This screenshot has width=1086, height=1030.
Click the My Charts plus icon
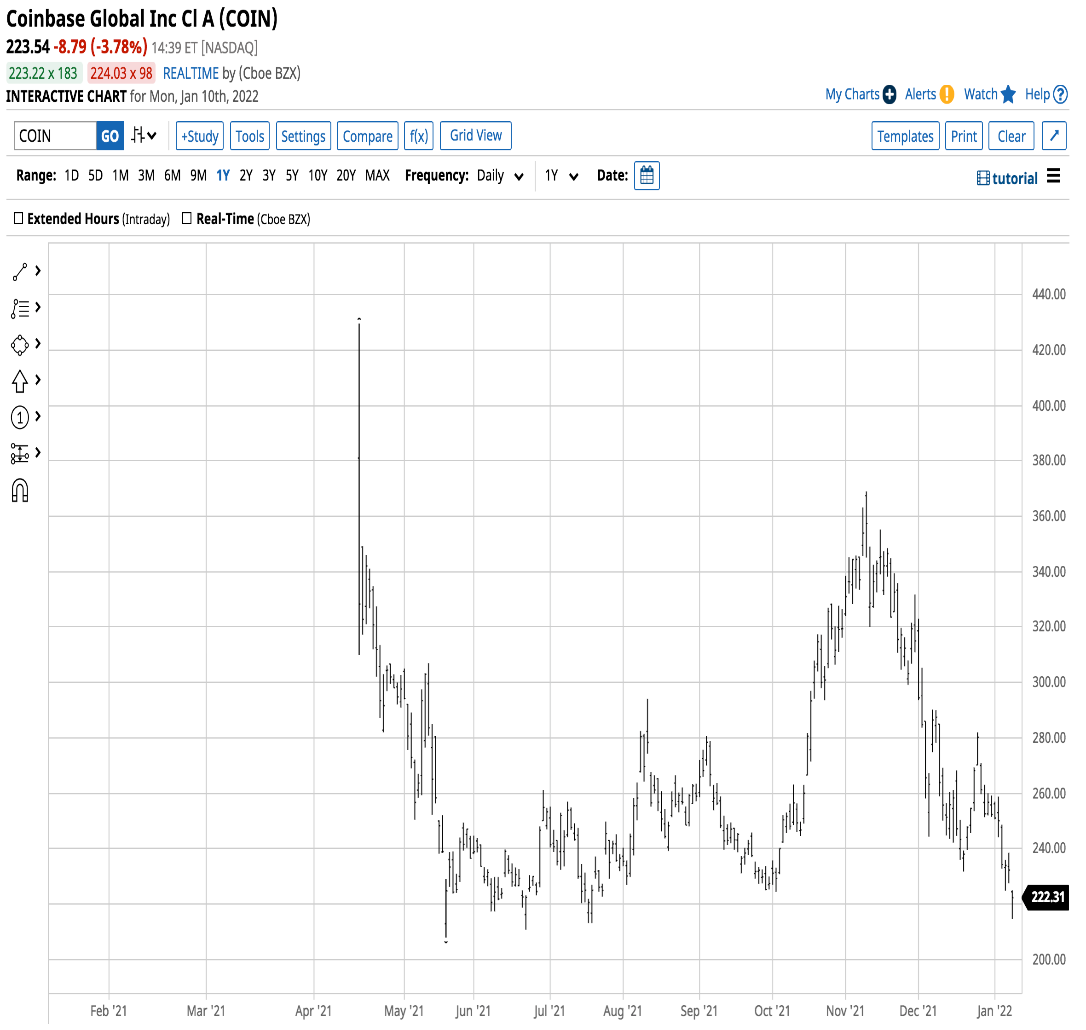coord(889,94)
